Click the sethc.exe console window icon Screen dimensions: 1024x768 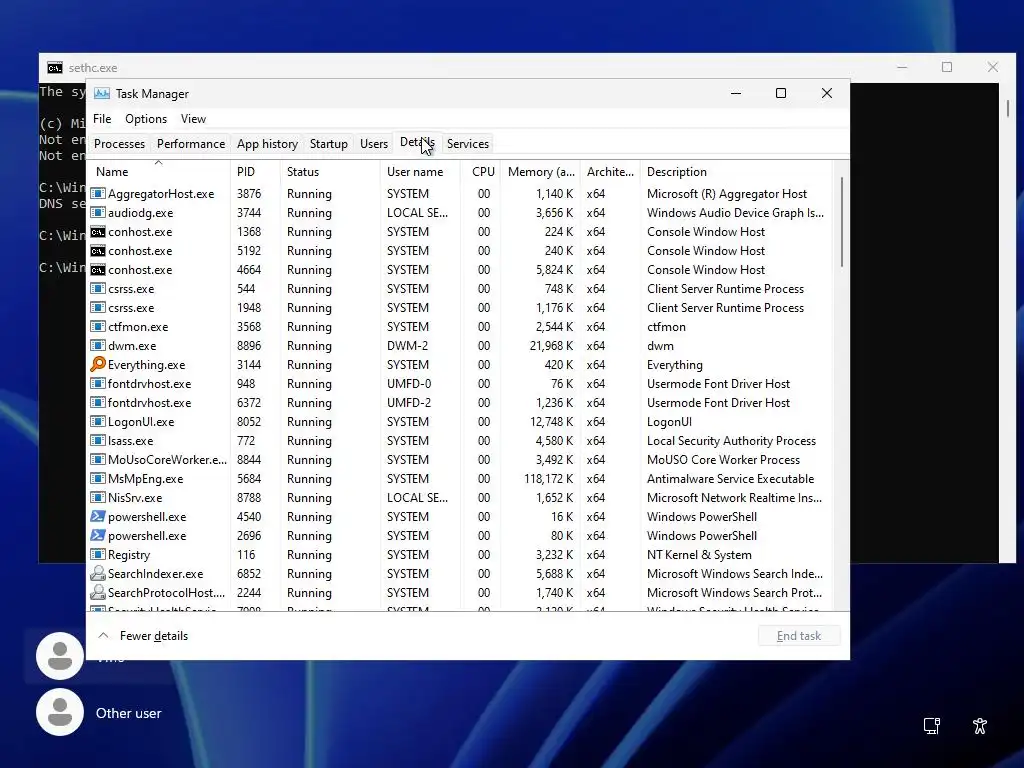[55, 67]
